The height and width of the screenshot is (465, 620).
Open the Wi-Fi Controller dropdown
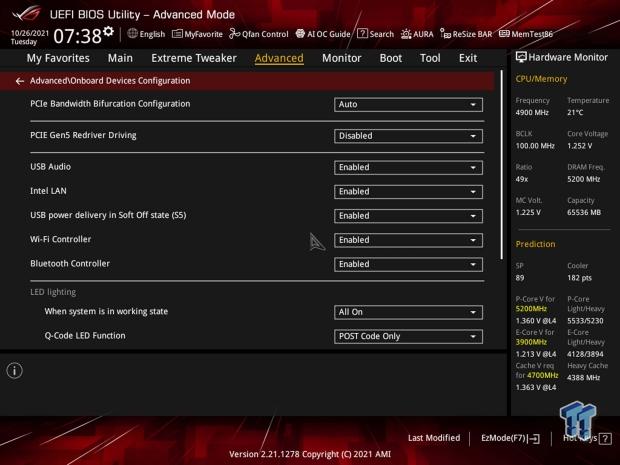[x=408, y=240]
